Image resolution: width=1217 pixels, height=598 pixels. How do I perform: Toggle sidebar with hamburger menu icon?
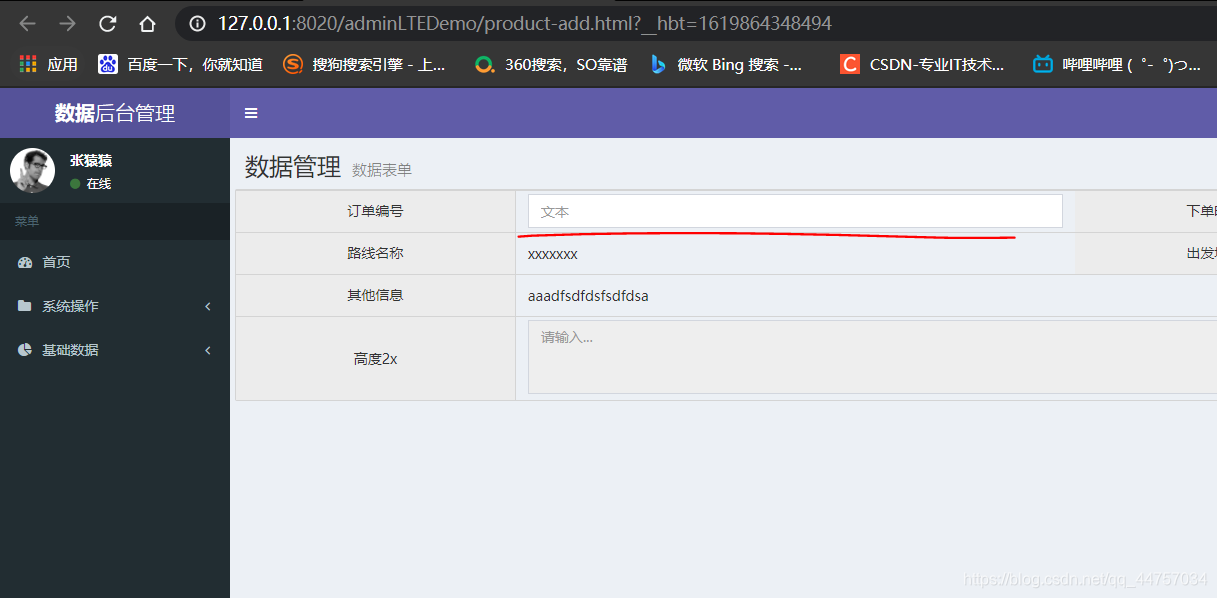pos(251,113)
